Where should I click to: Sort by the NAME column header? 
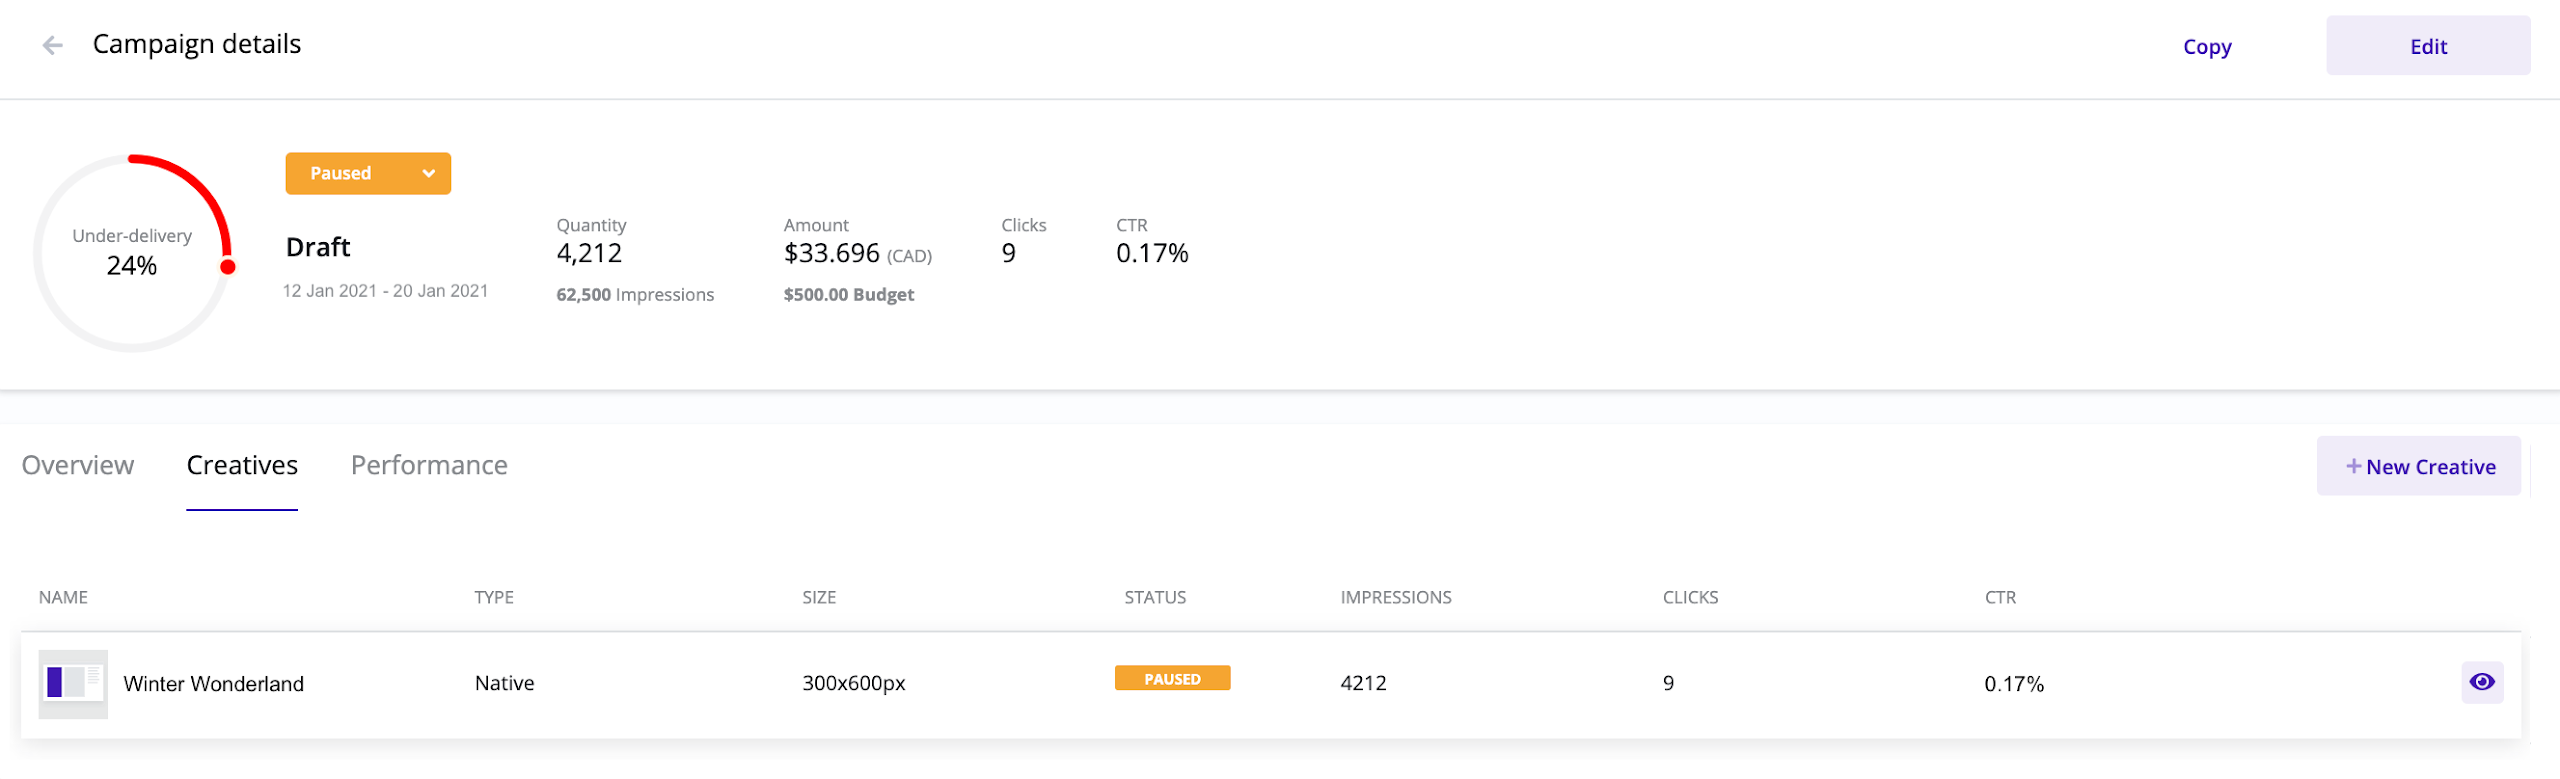tap(63, 597)
